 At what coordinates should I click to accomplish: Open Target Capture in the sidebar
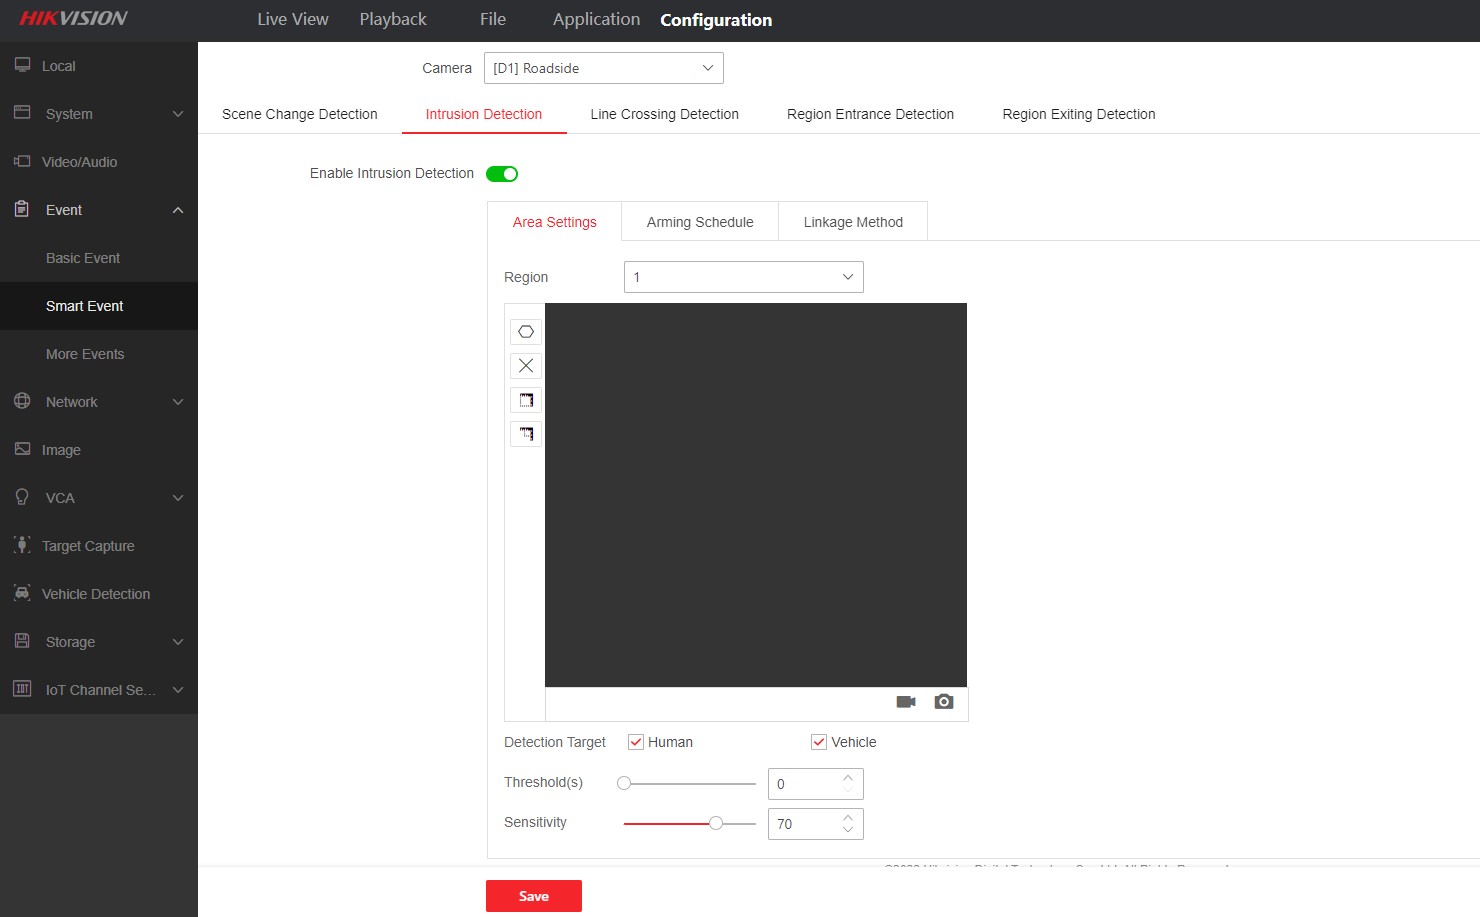88,546
